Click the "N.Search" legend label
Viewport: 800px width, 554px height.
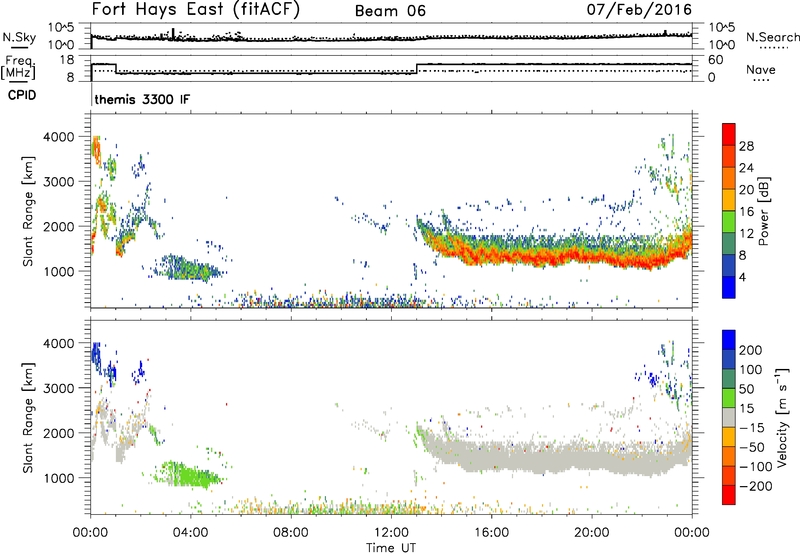(772, 37)
